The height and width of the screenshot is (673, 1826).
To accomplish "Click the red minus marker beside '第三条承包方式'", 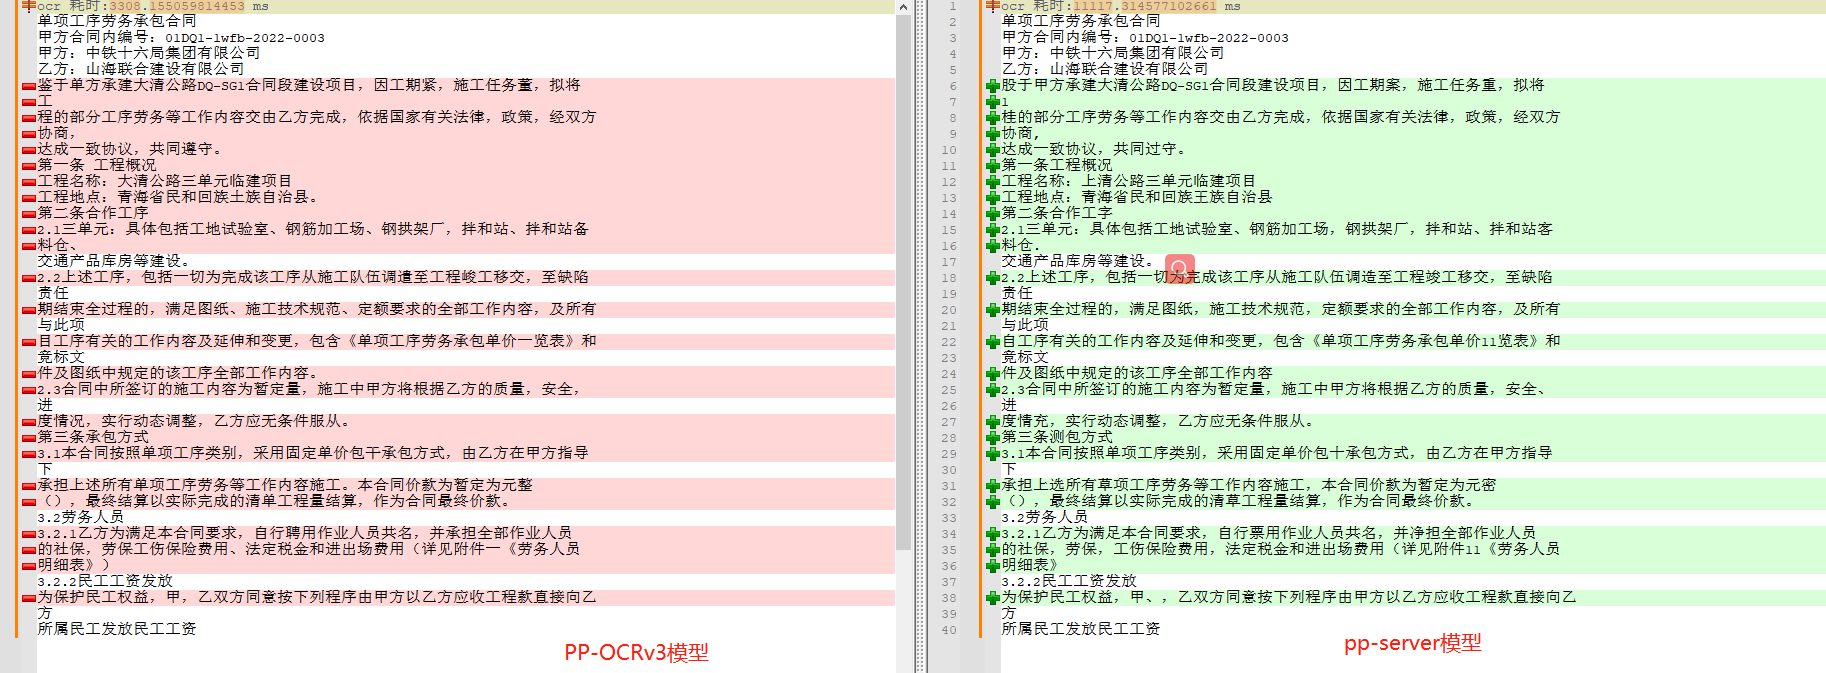I will click(29, 438).
